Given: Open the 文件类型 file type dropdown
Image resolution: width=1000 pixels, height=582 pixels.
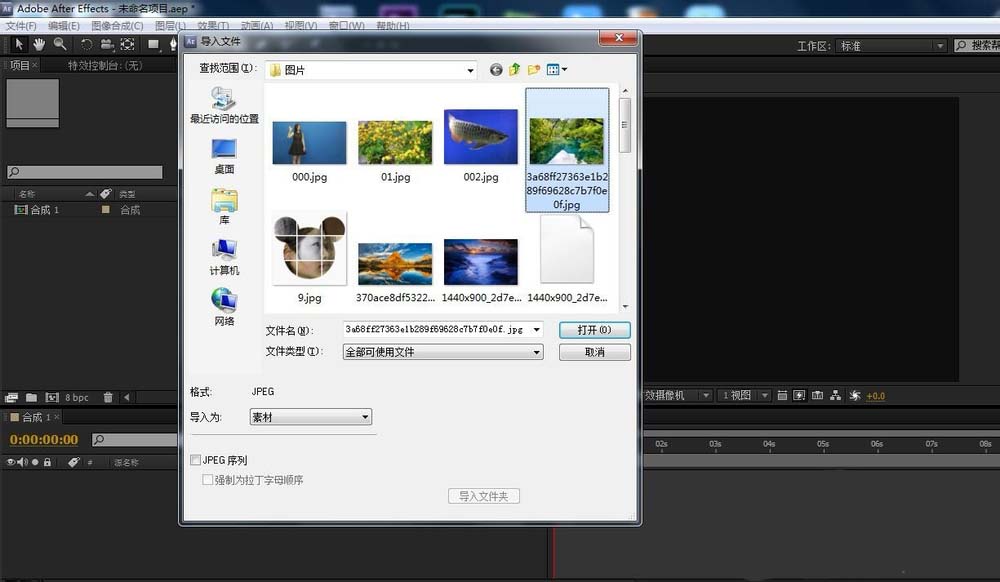Looking at the screenshot, I should tap(443, 352).
